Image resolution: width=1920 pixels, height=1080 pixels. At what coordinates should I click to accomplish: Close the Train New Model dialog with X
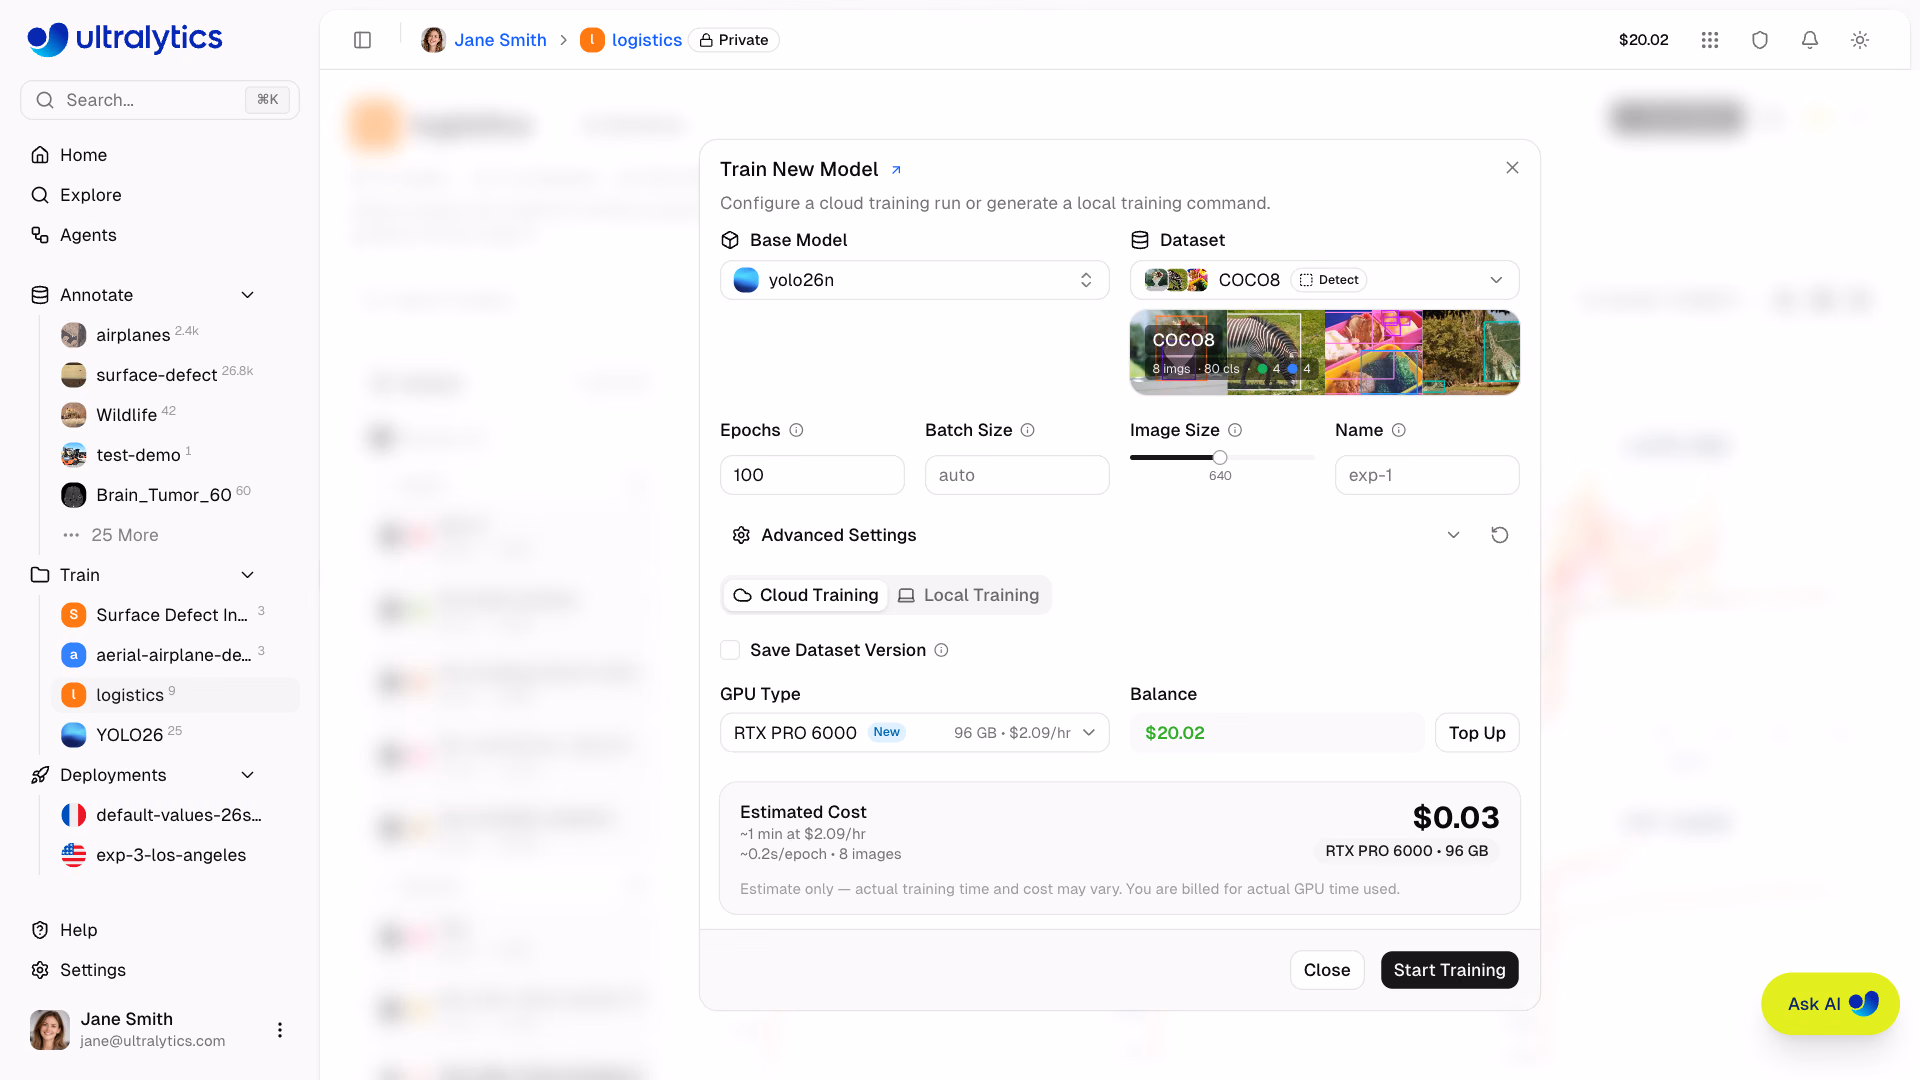click(x=1512, y=168)
